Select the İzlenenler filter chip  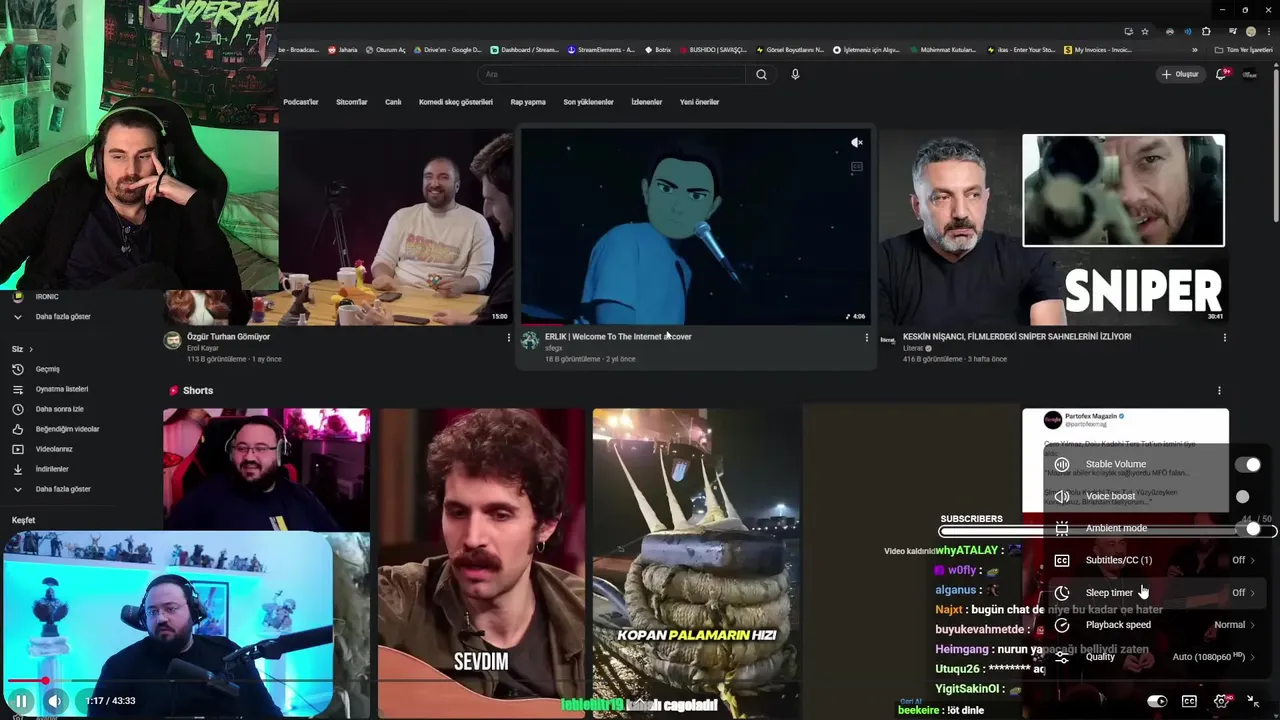(647, 102)
